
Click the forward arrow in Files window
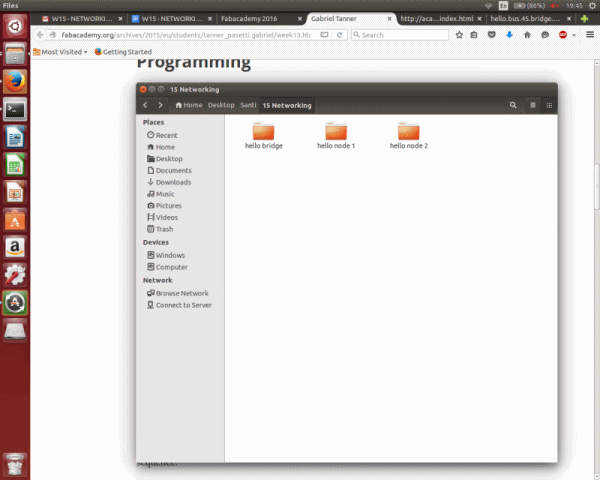[160, 105]
